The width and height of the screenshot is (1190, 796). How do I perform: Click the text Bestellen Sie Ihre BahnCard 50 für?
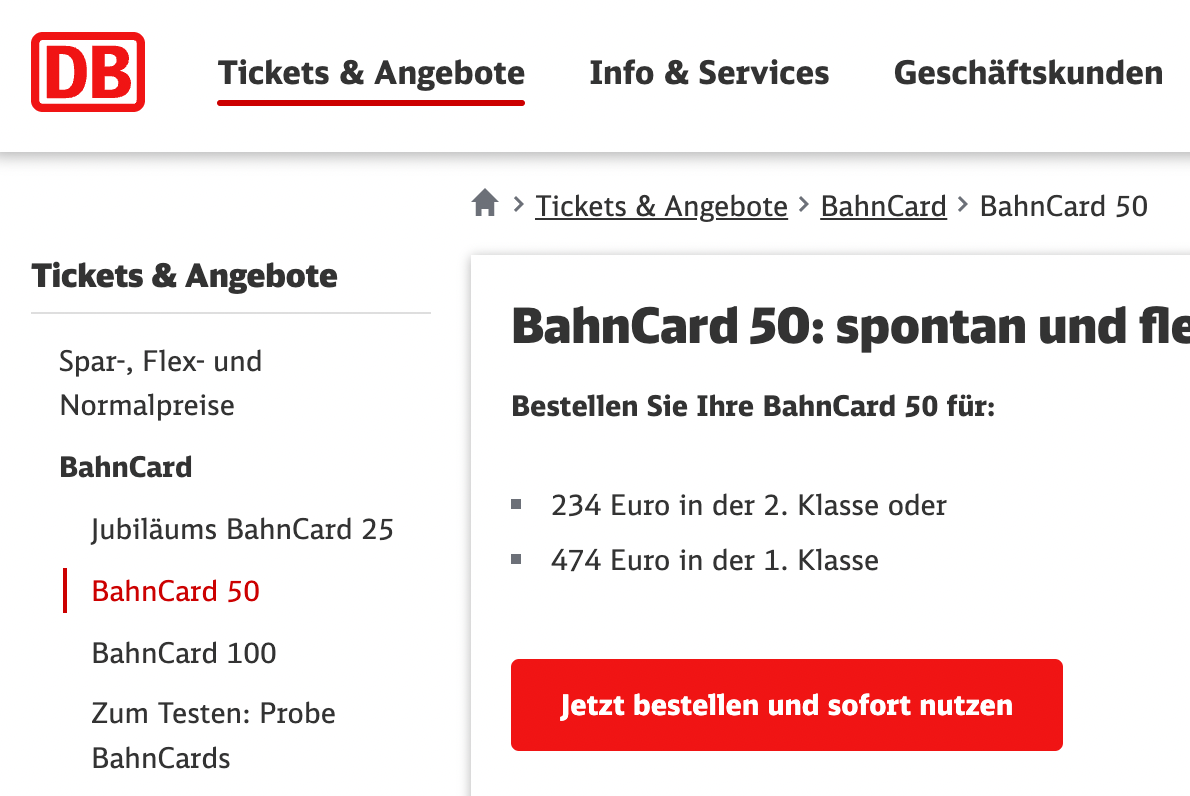click(x=753, y=407)
